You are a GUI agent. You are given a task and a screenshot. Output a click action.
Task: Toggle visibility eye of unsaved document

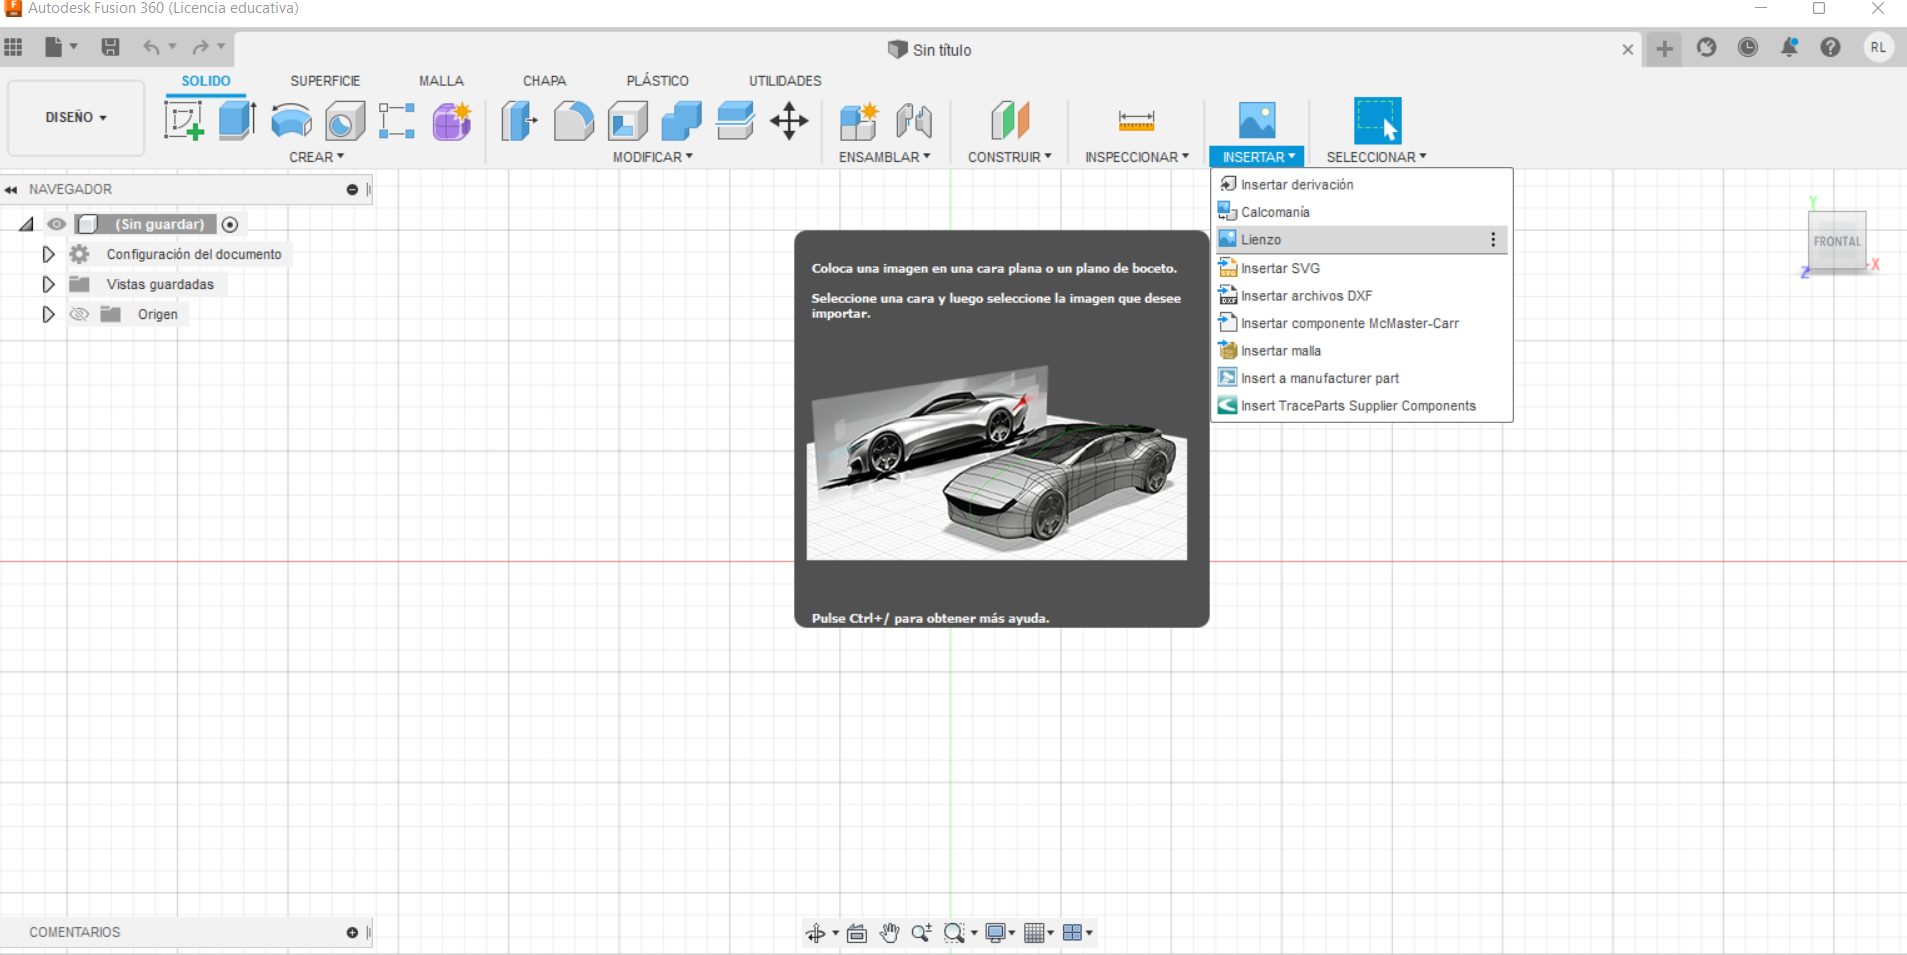pyautogui.click(x=57, y=224)
